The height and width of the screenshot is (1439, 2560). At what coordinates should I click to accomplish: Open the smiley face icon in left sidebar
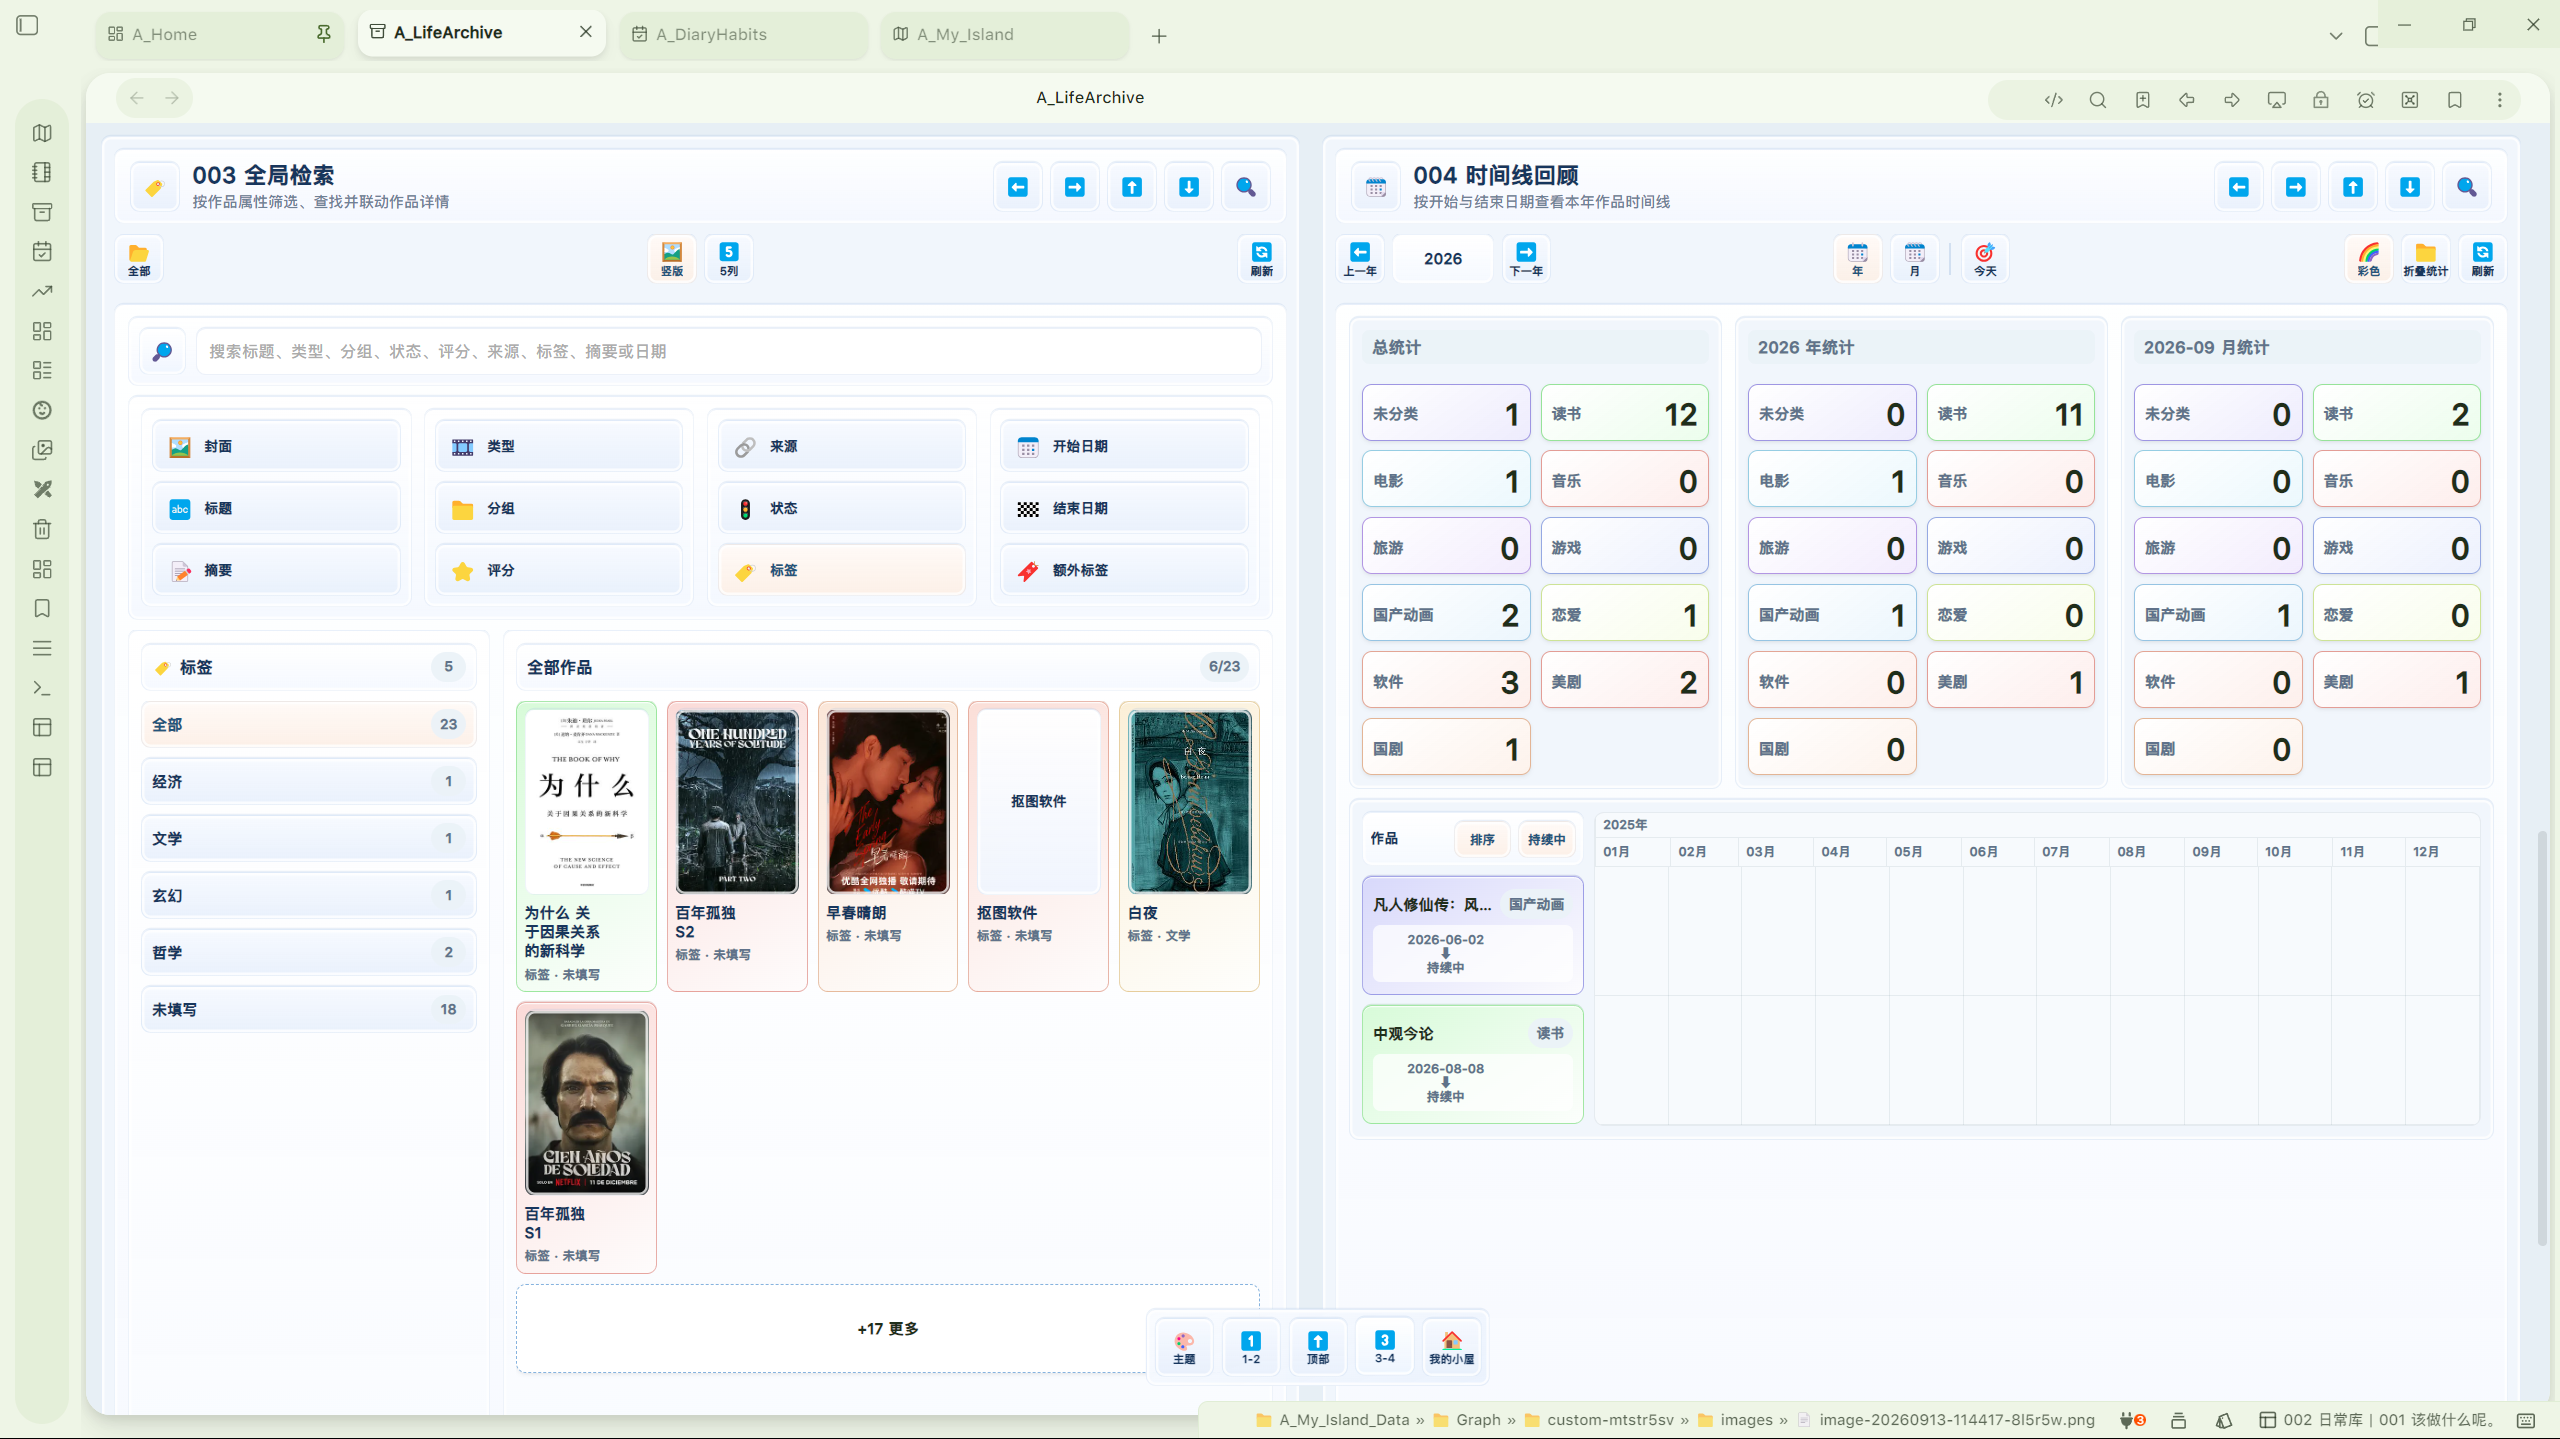[42, 410]
